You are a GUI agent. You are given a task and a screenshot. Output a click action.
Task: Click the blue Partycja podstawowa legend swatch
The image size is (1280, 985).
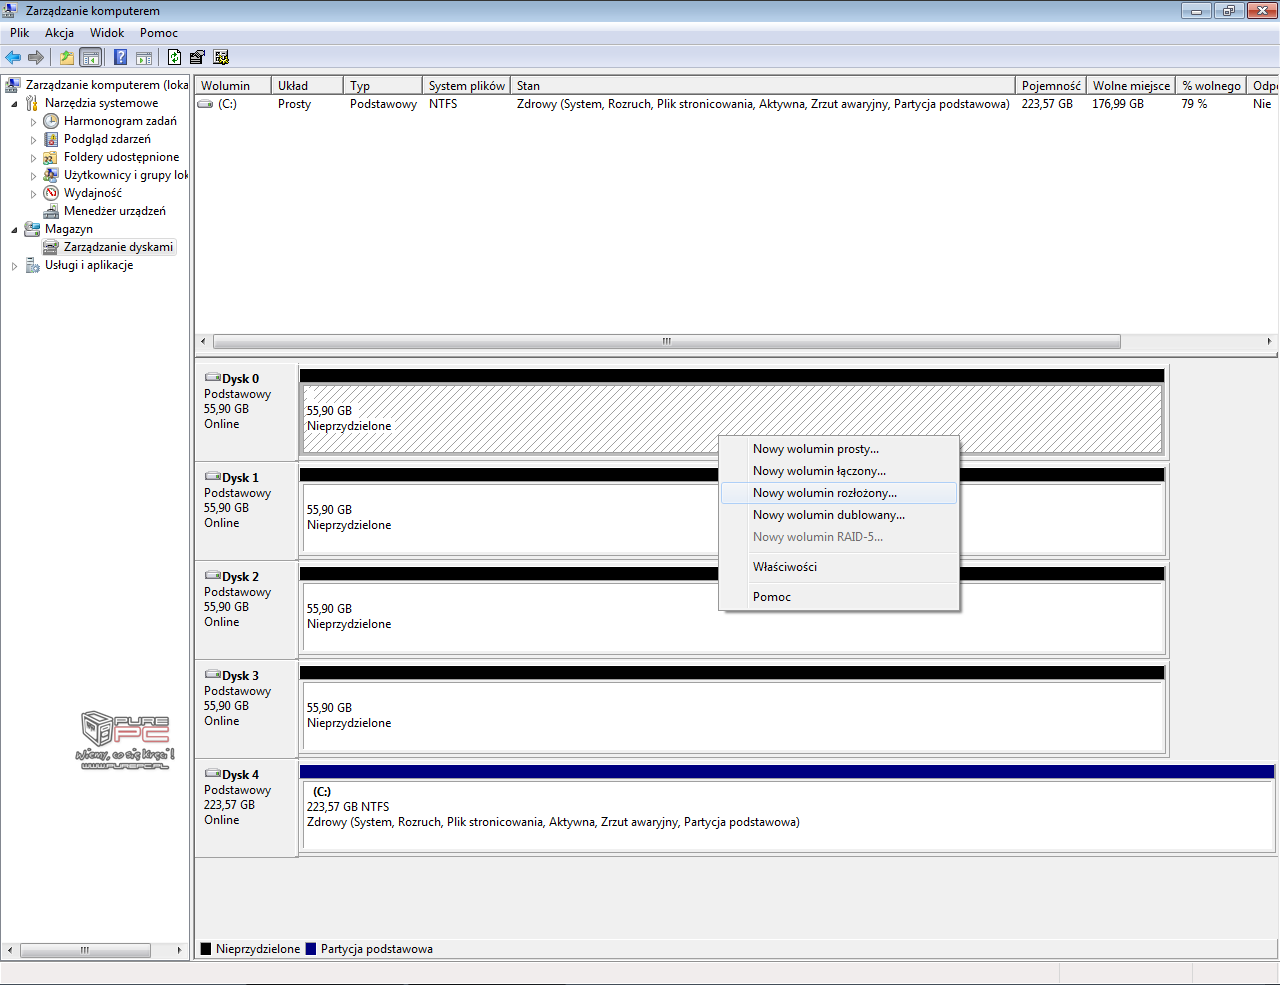[x=311, y=949]
